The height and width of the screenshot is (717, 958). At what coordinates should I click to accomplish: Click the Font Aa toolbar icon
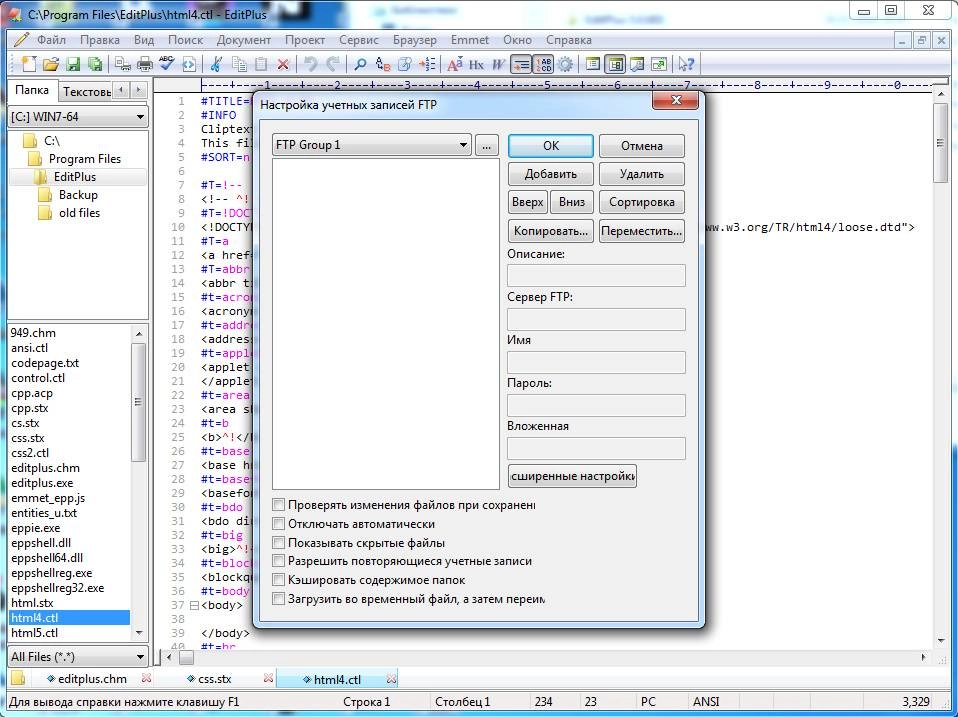pos(455,64)
